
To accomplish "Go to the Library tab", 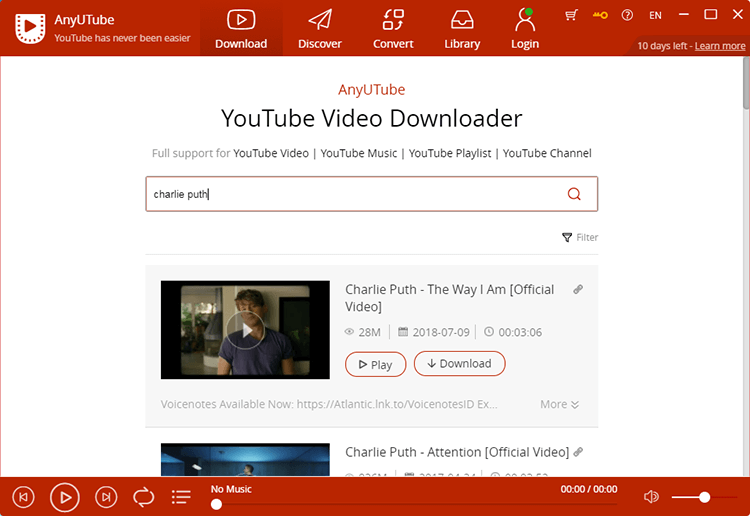I will (x=462, y=28).
